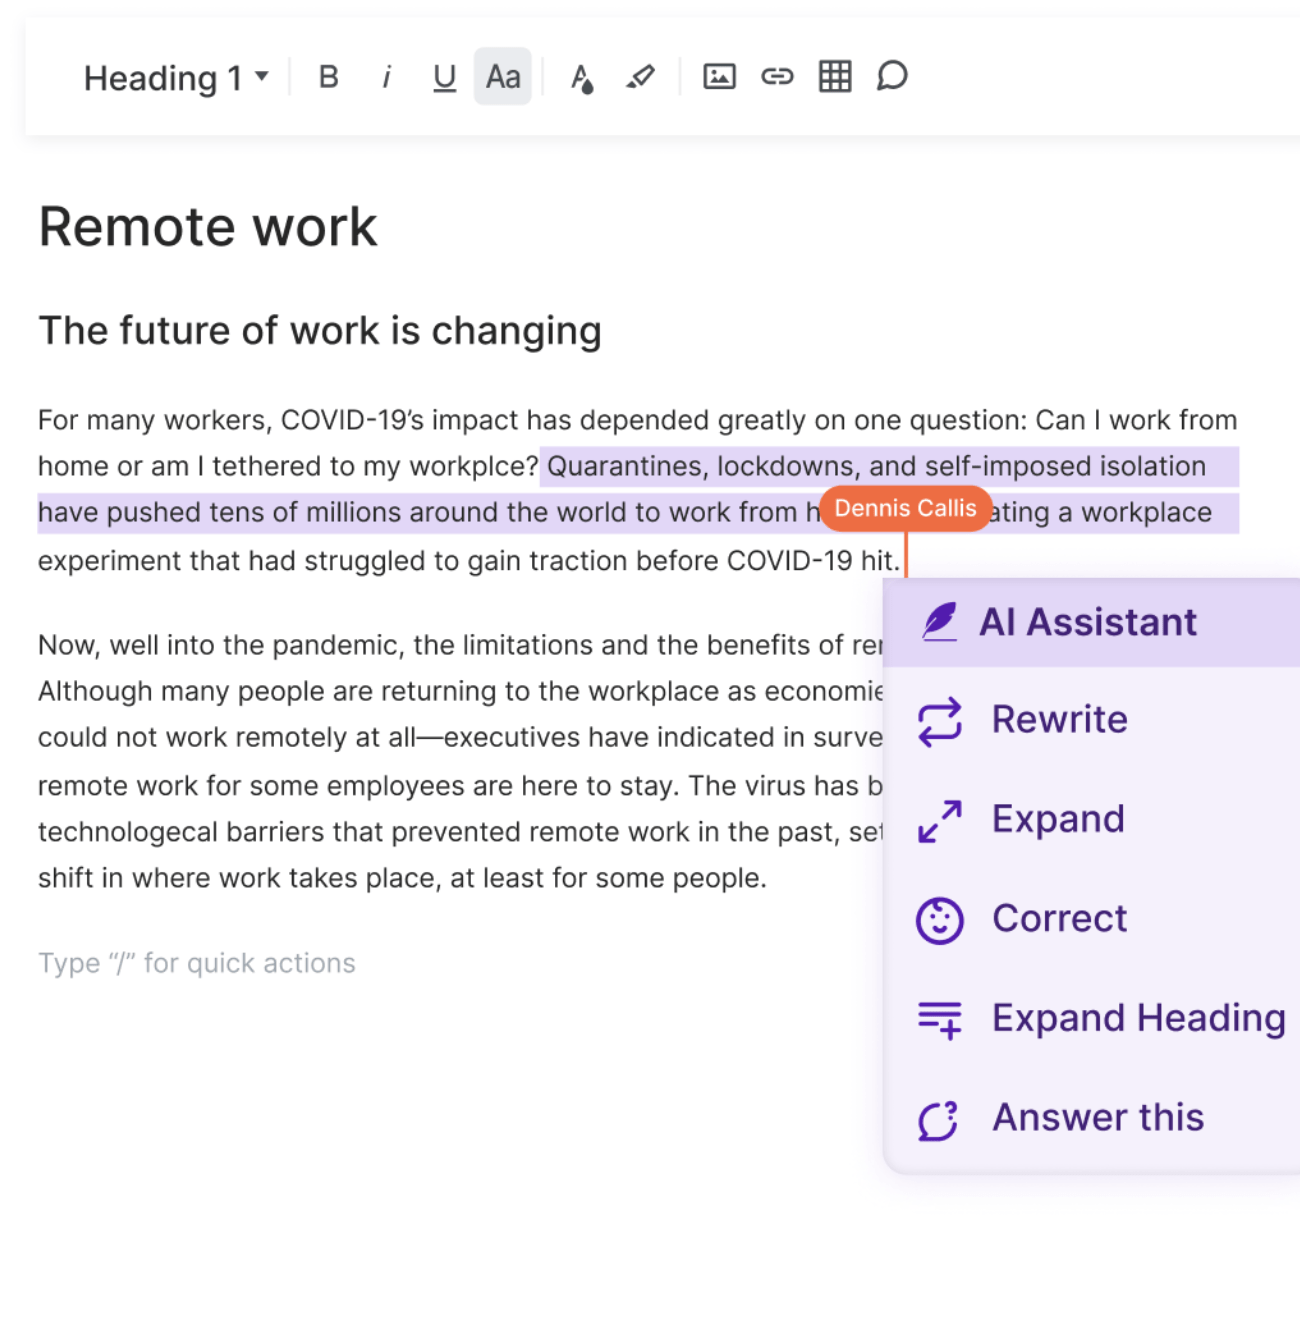Add a comment via speech bubble icon
The width and height of the screenshot is (1300, 1332).
pyautogui.click(x=892, y=76)
